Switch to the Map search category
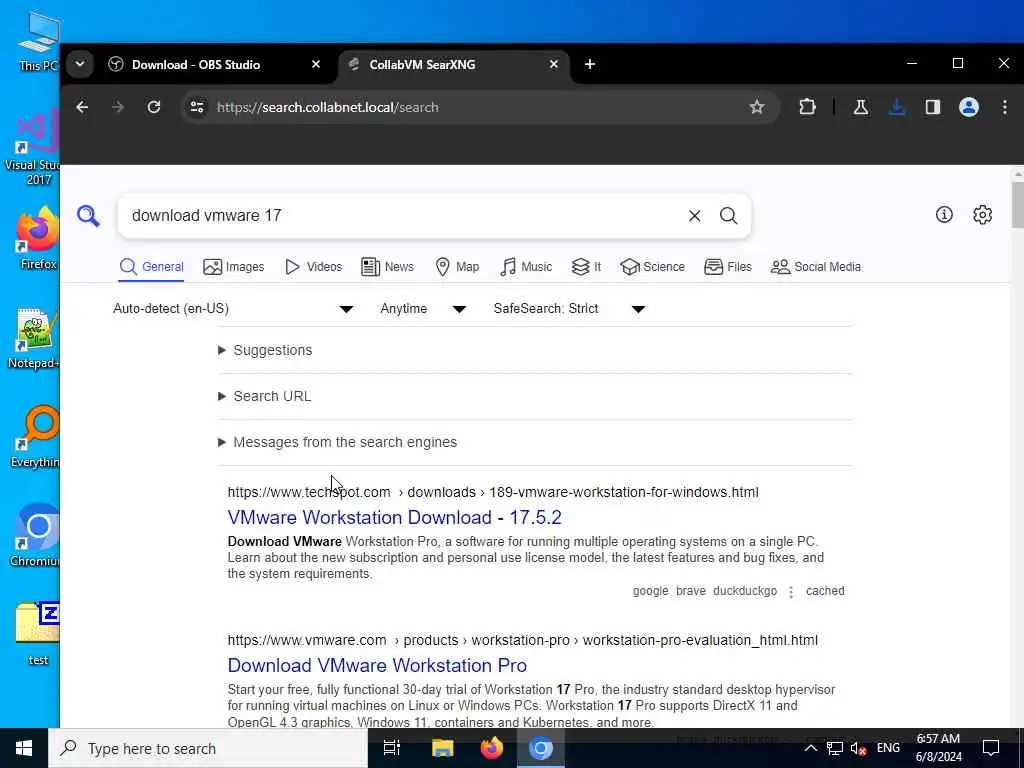Screen dimensions: 1024x768 (457, 267)
